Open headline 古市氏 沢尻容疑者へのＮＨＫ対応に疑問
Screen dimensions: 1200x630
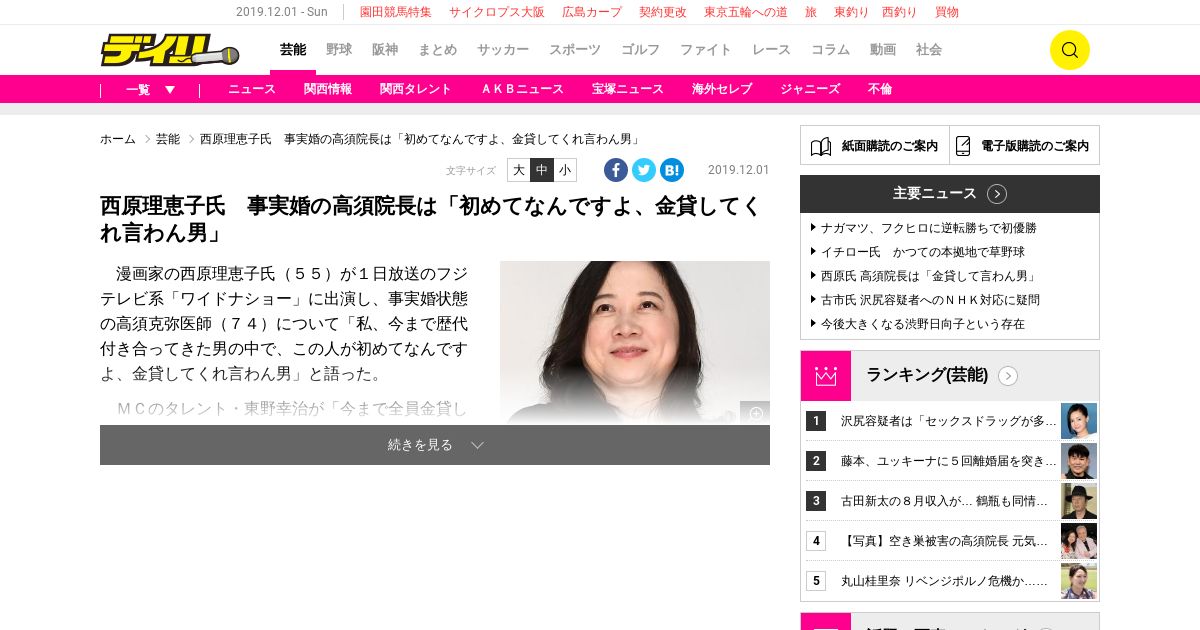tap(930, 300)
